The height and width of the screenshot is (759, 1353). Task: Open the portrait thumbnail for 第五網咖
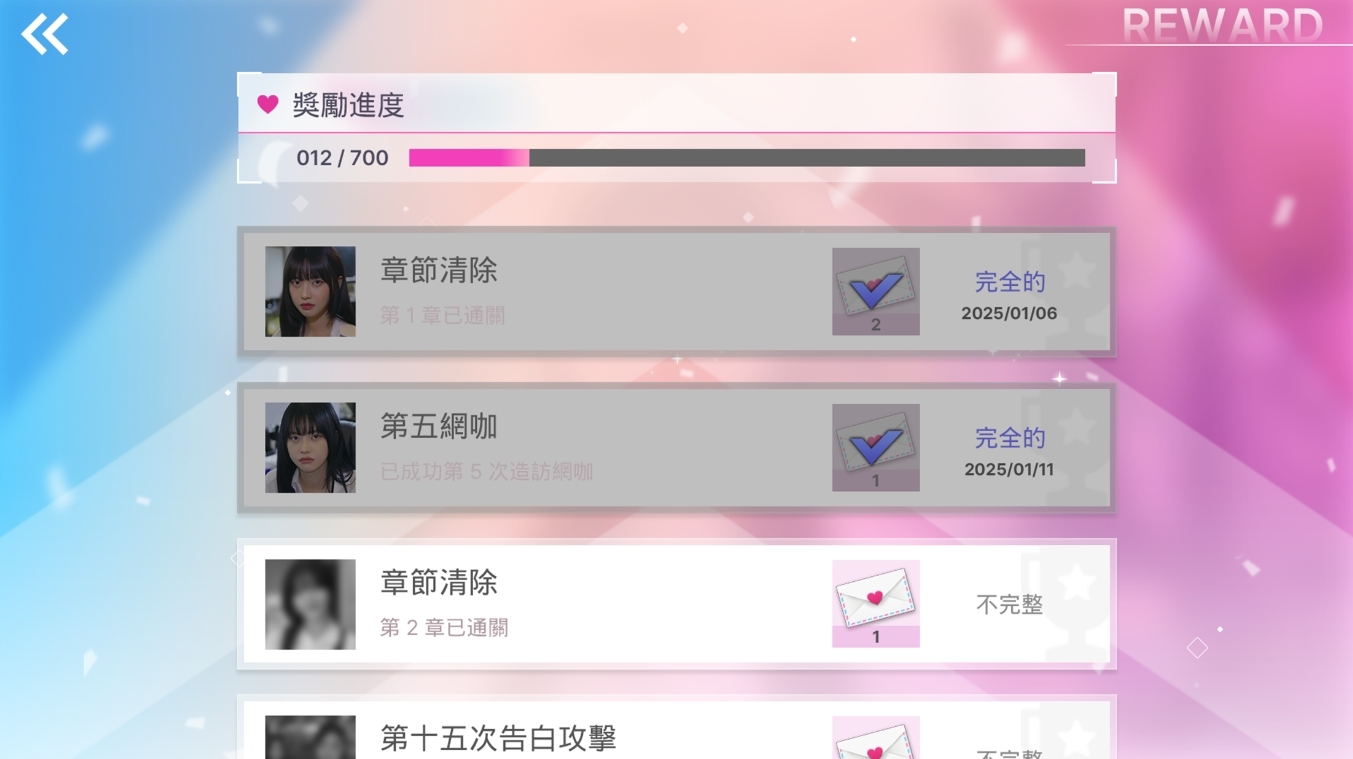coord(310,447)
